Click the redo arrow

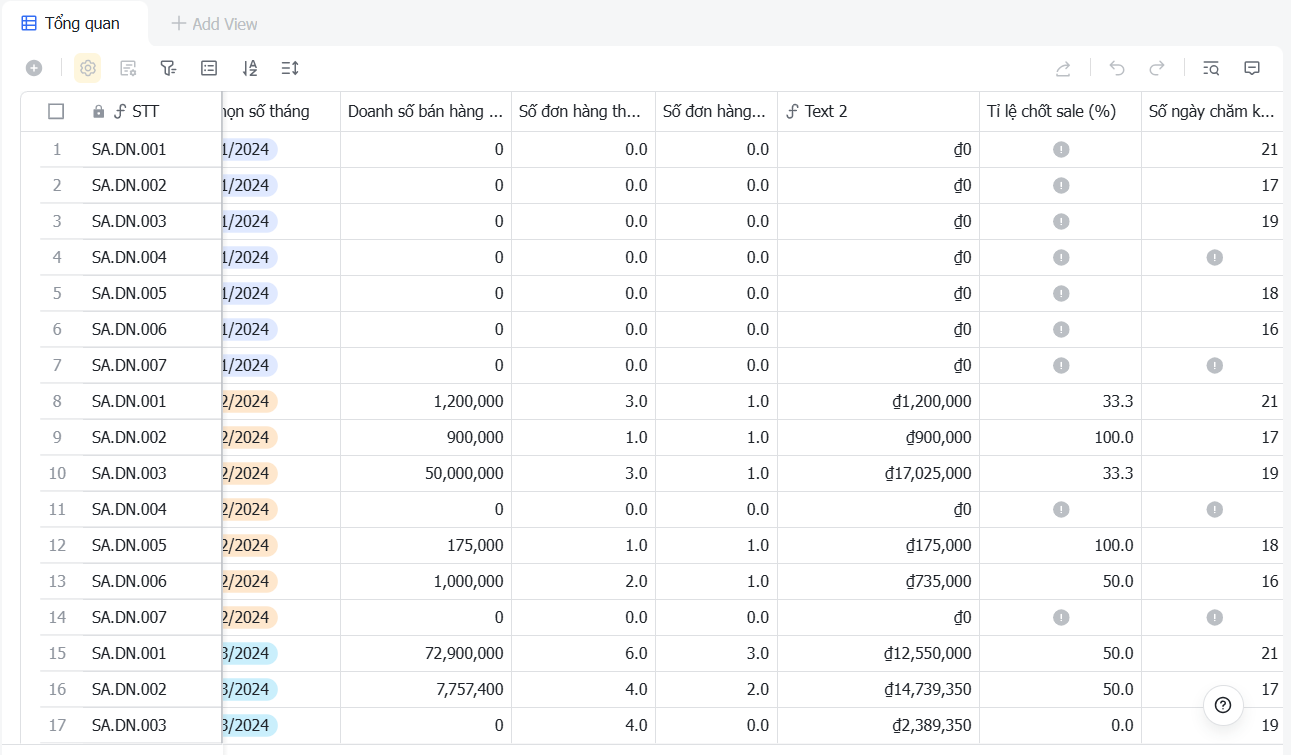[1157, 68]
